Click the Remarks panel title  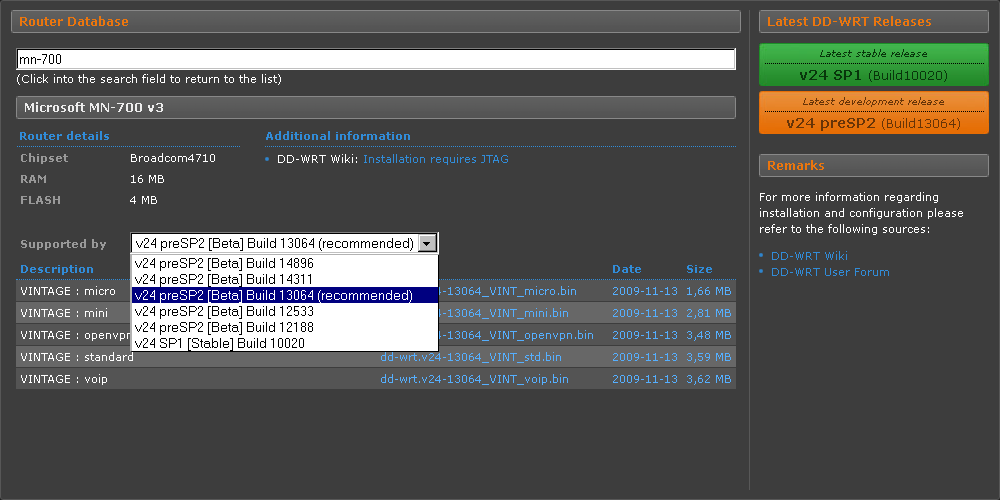click(x=795, y=165)
